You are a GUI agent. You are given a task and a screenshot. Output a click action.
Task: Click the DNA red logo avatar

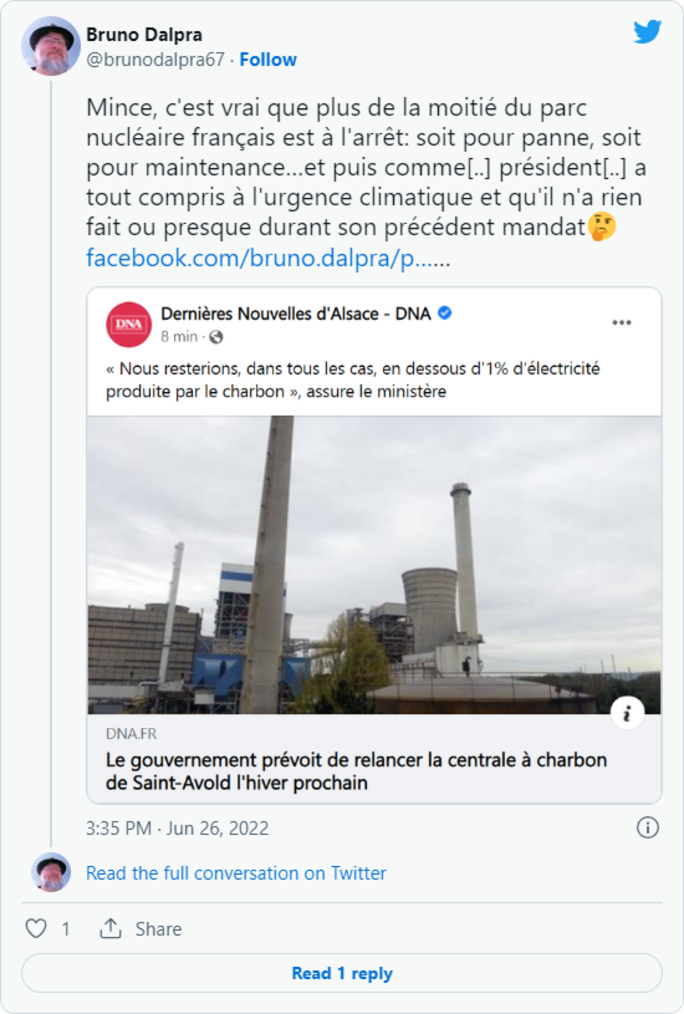tap(129, 324)
